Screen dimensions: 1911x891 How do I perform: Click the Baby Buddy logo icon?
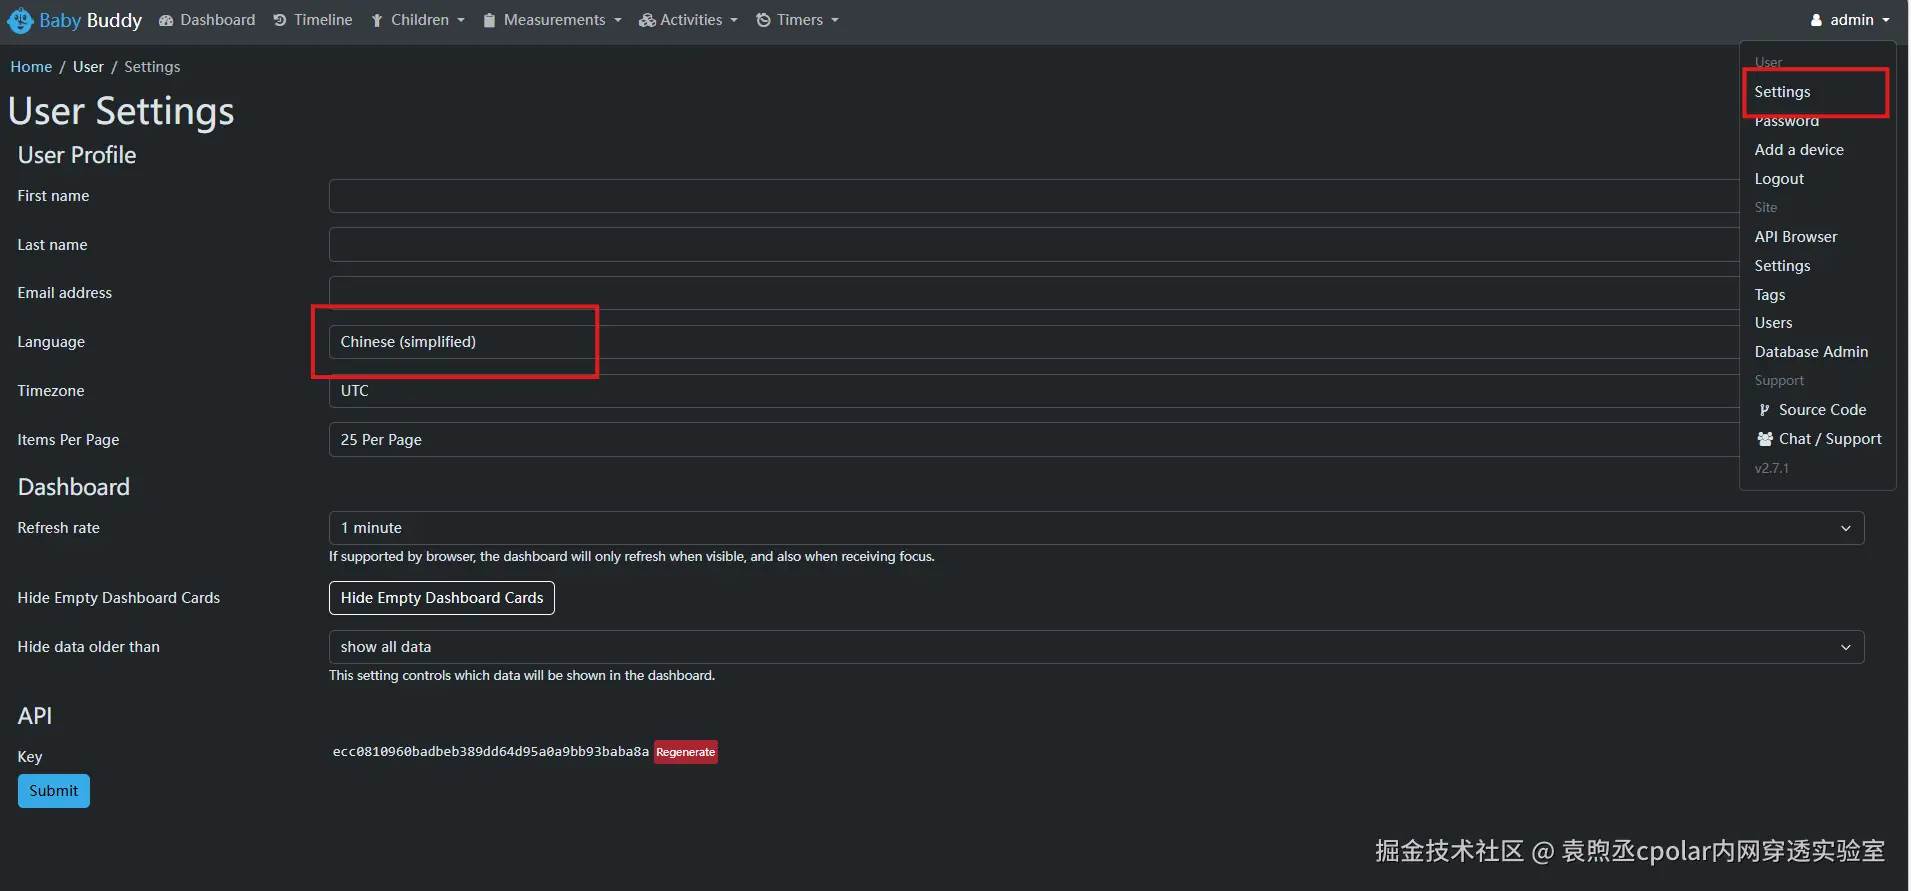click(20, 20)
